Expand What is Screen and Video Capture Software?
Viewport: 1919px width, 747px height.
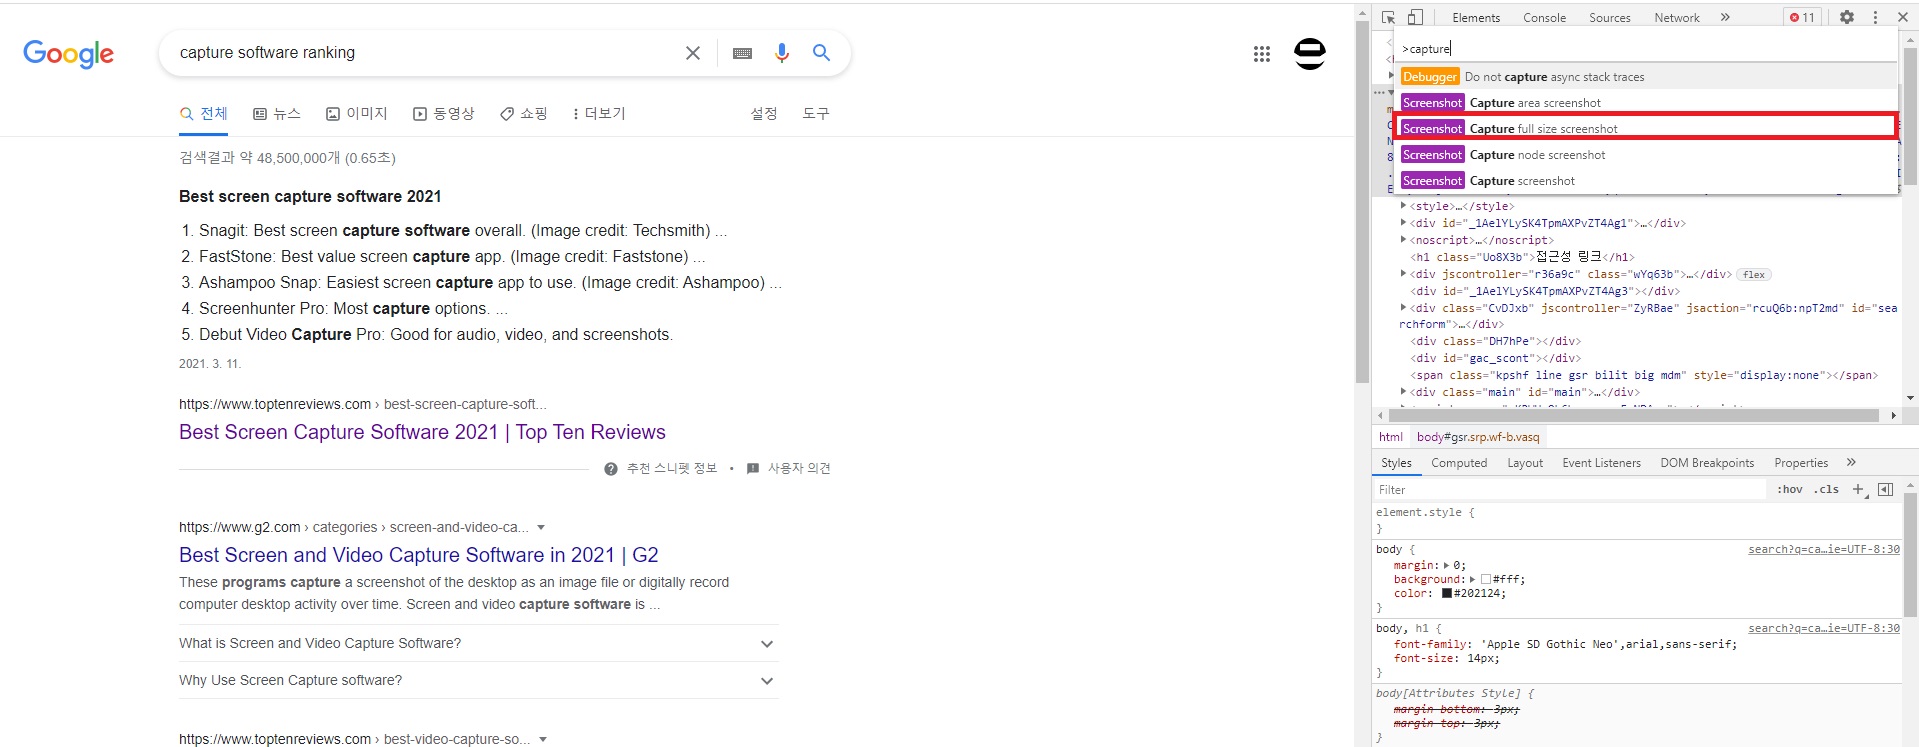478,643
